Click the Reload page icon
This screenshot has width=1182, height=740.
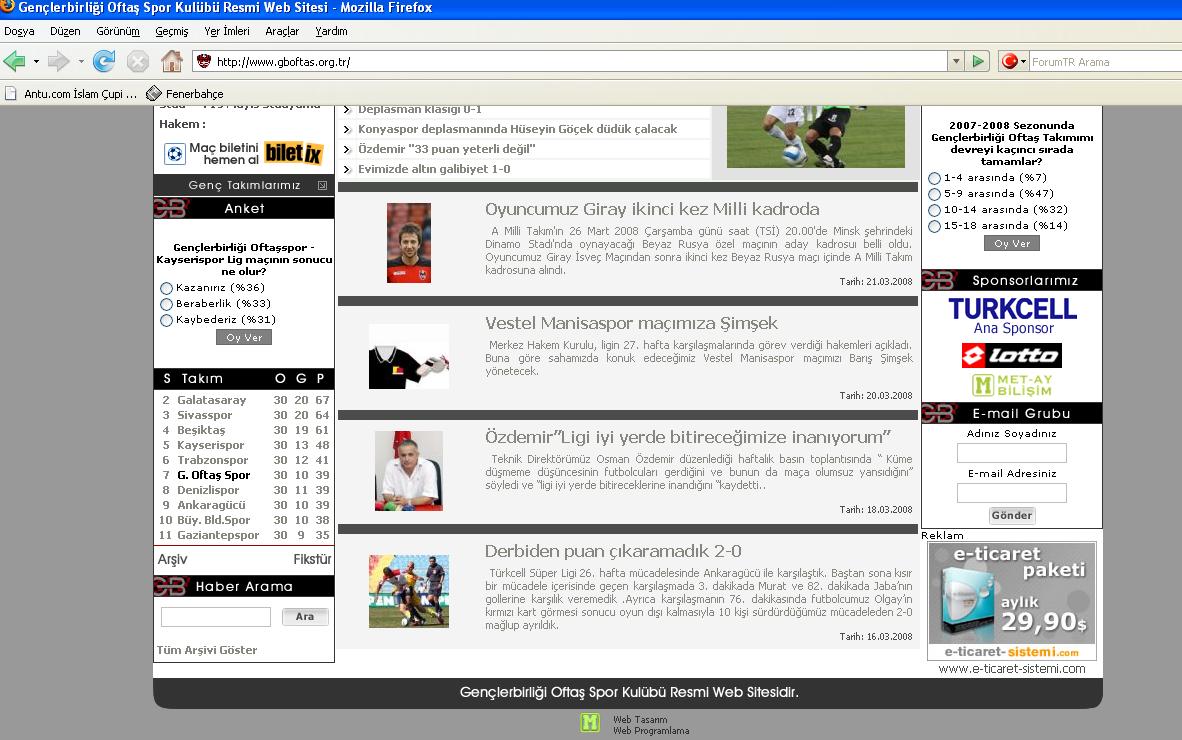pyautogui.click(x=103, y=61)
